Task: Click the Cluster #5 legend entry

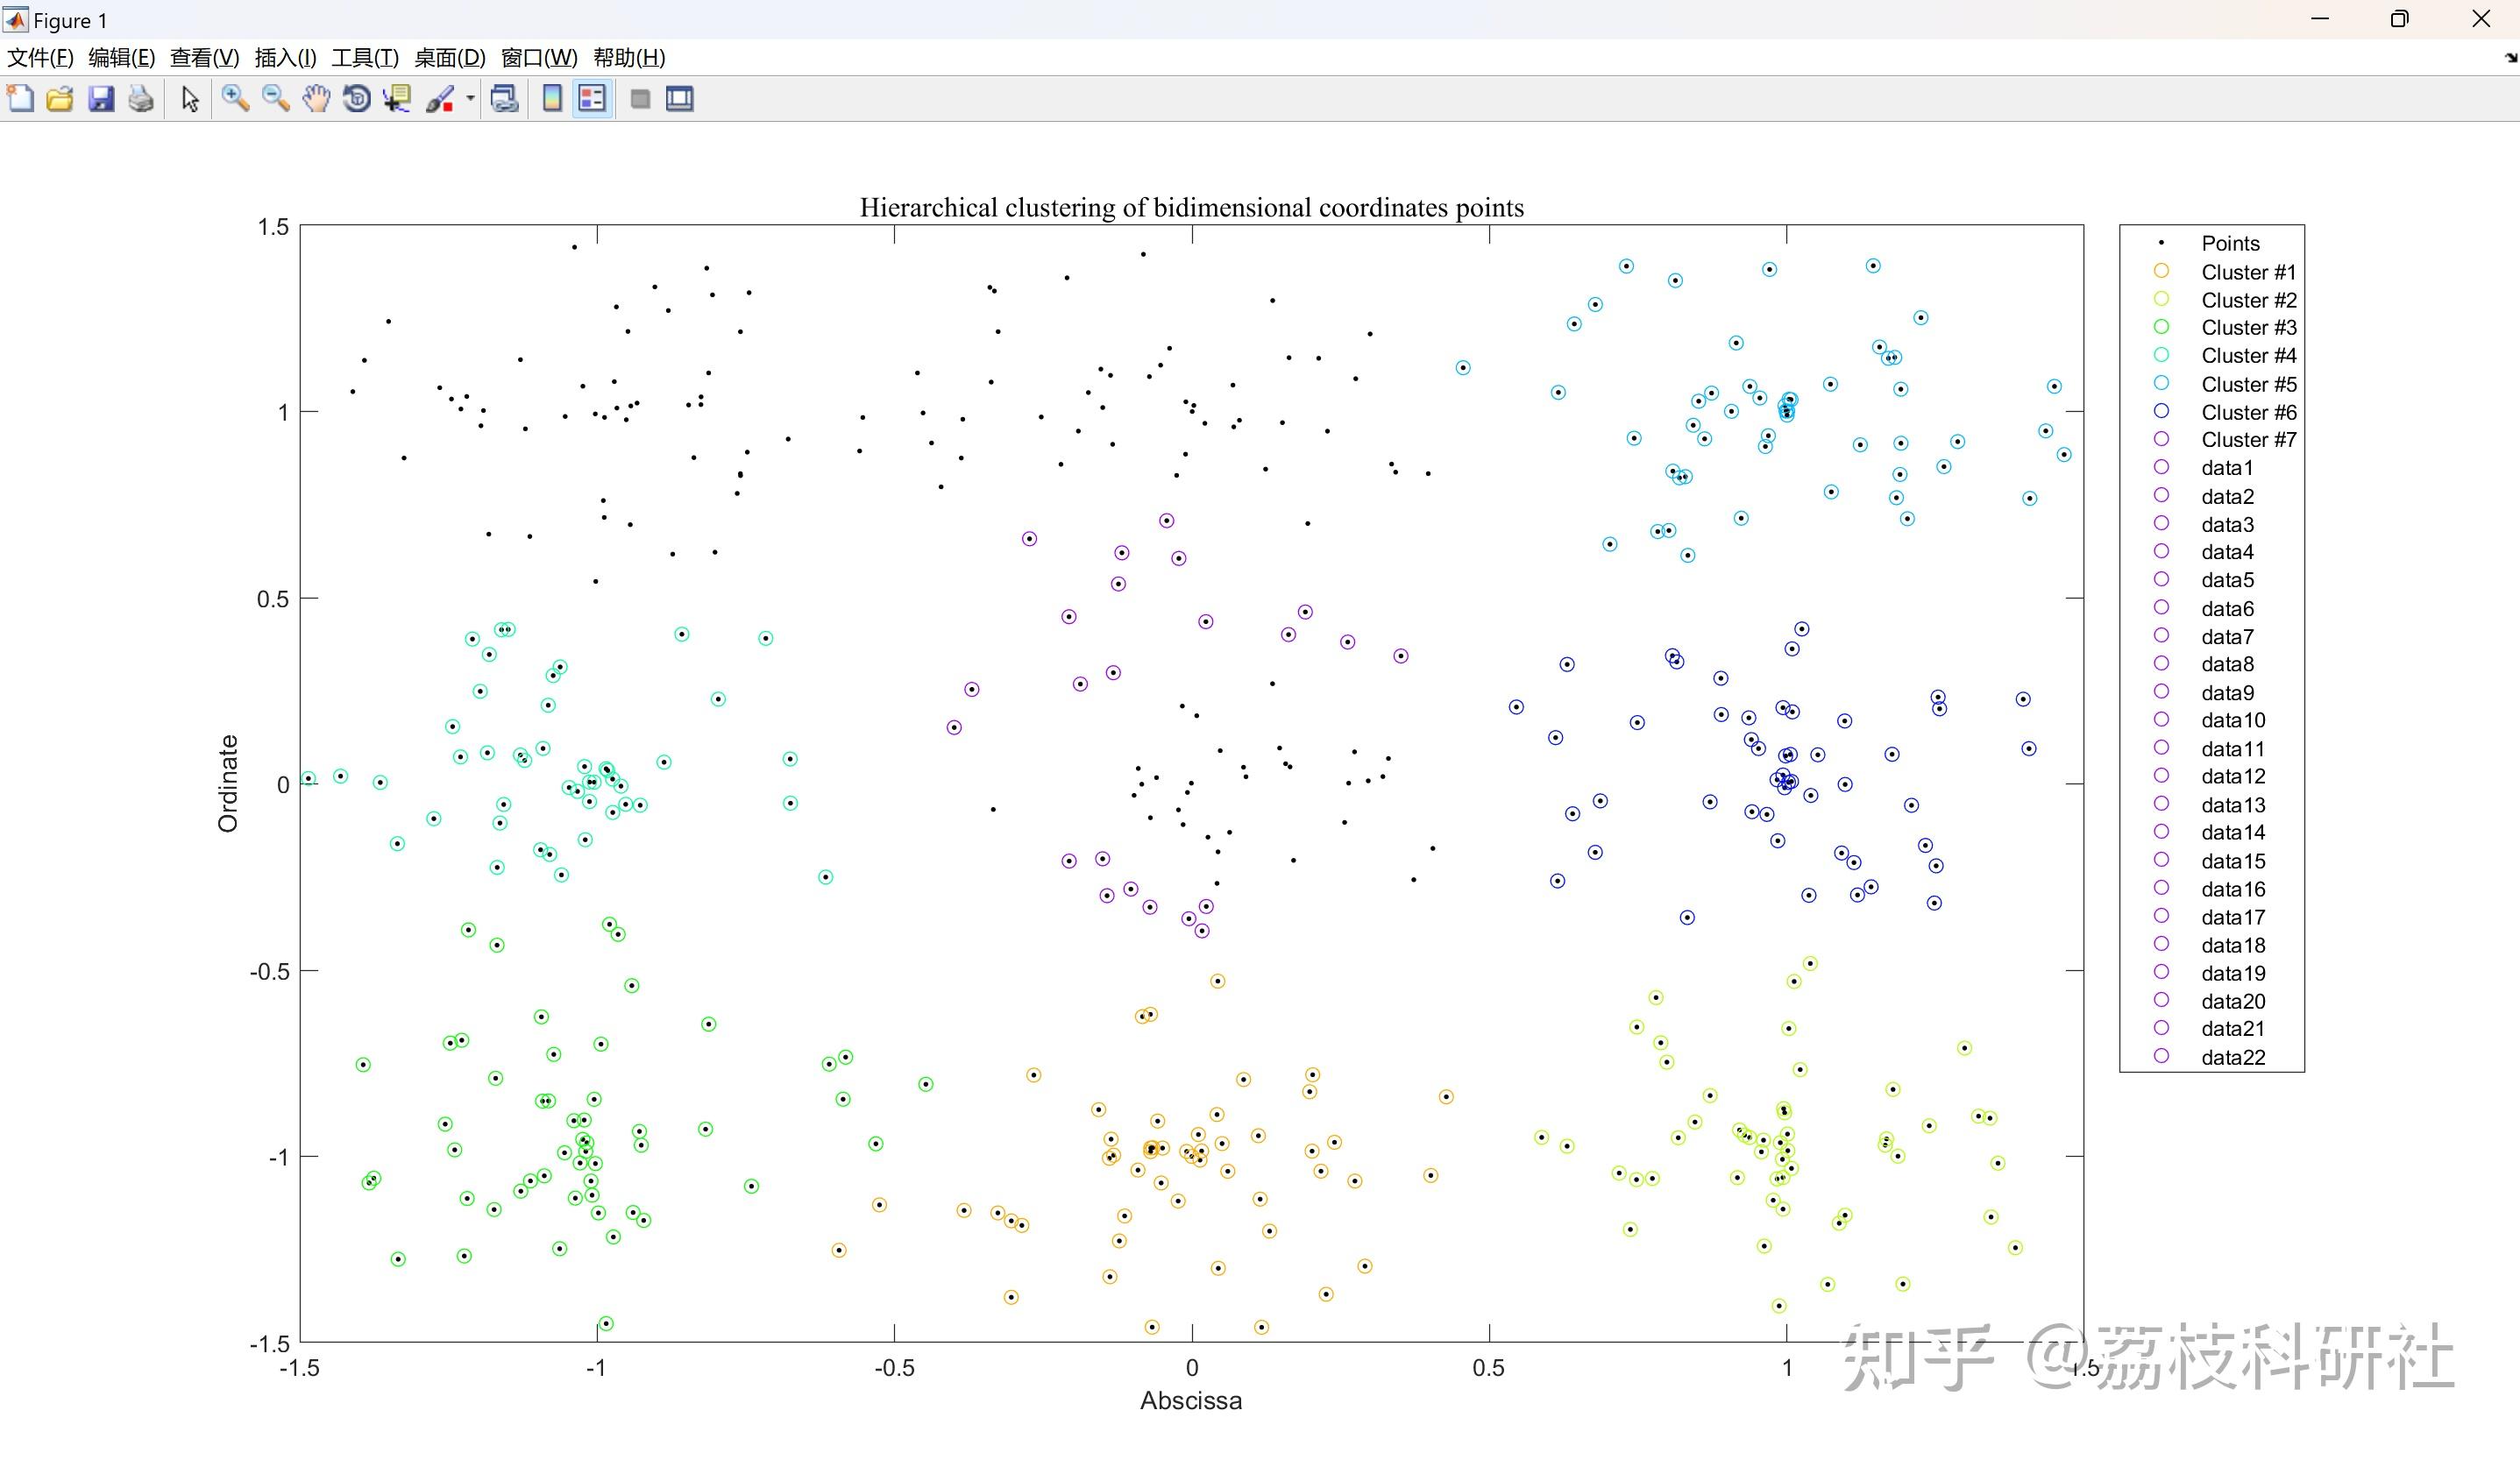Action: [2248, 385]
